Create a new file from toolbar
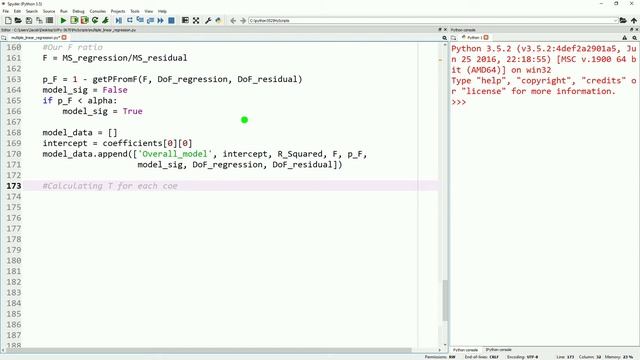 tap(8, 20)
